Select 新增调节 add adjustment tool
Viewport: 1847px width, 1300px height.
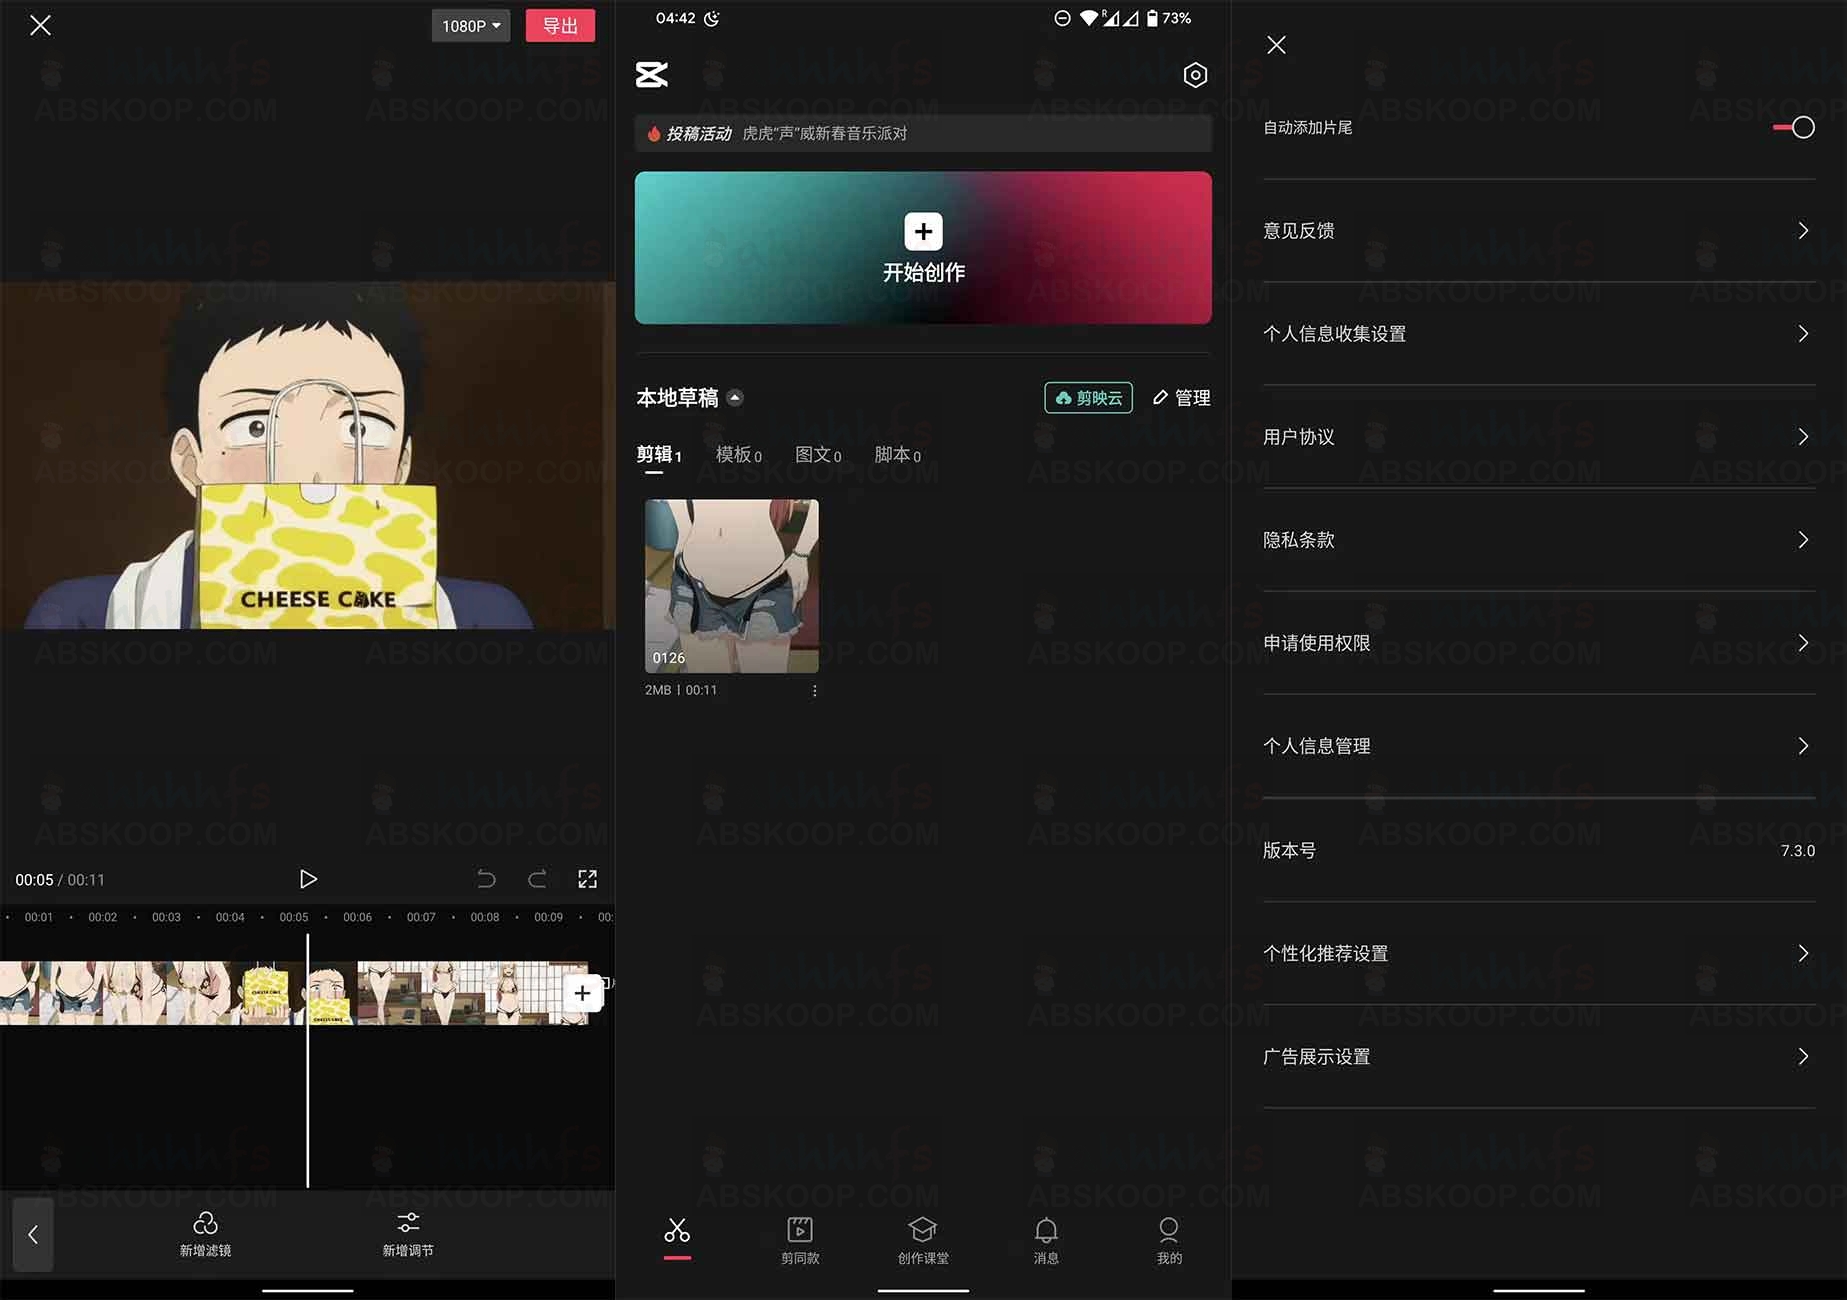pos(408,1235)
